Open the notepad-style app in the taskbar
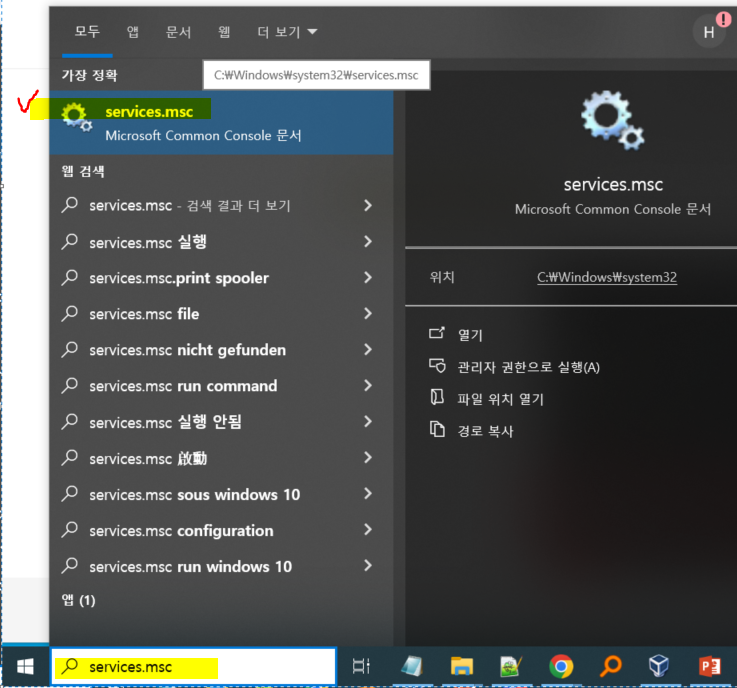The image size is (737, 688). point(412,666)
